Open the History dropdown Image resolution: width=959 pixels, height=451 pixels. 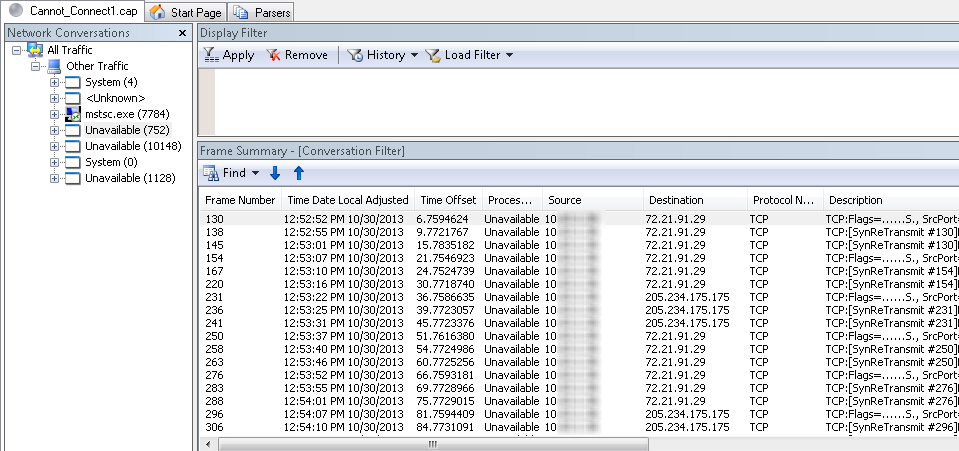tap(414, 55)
